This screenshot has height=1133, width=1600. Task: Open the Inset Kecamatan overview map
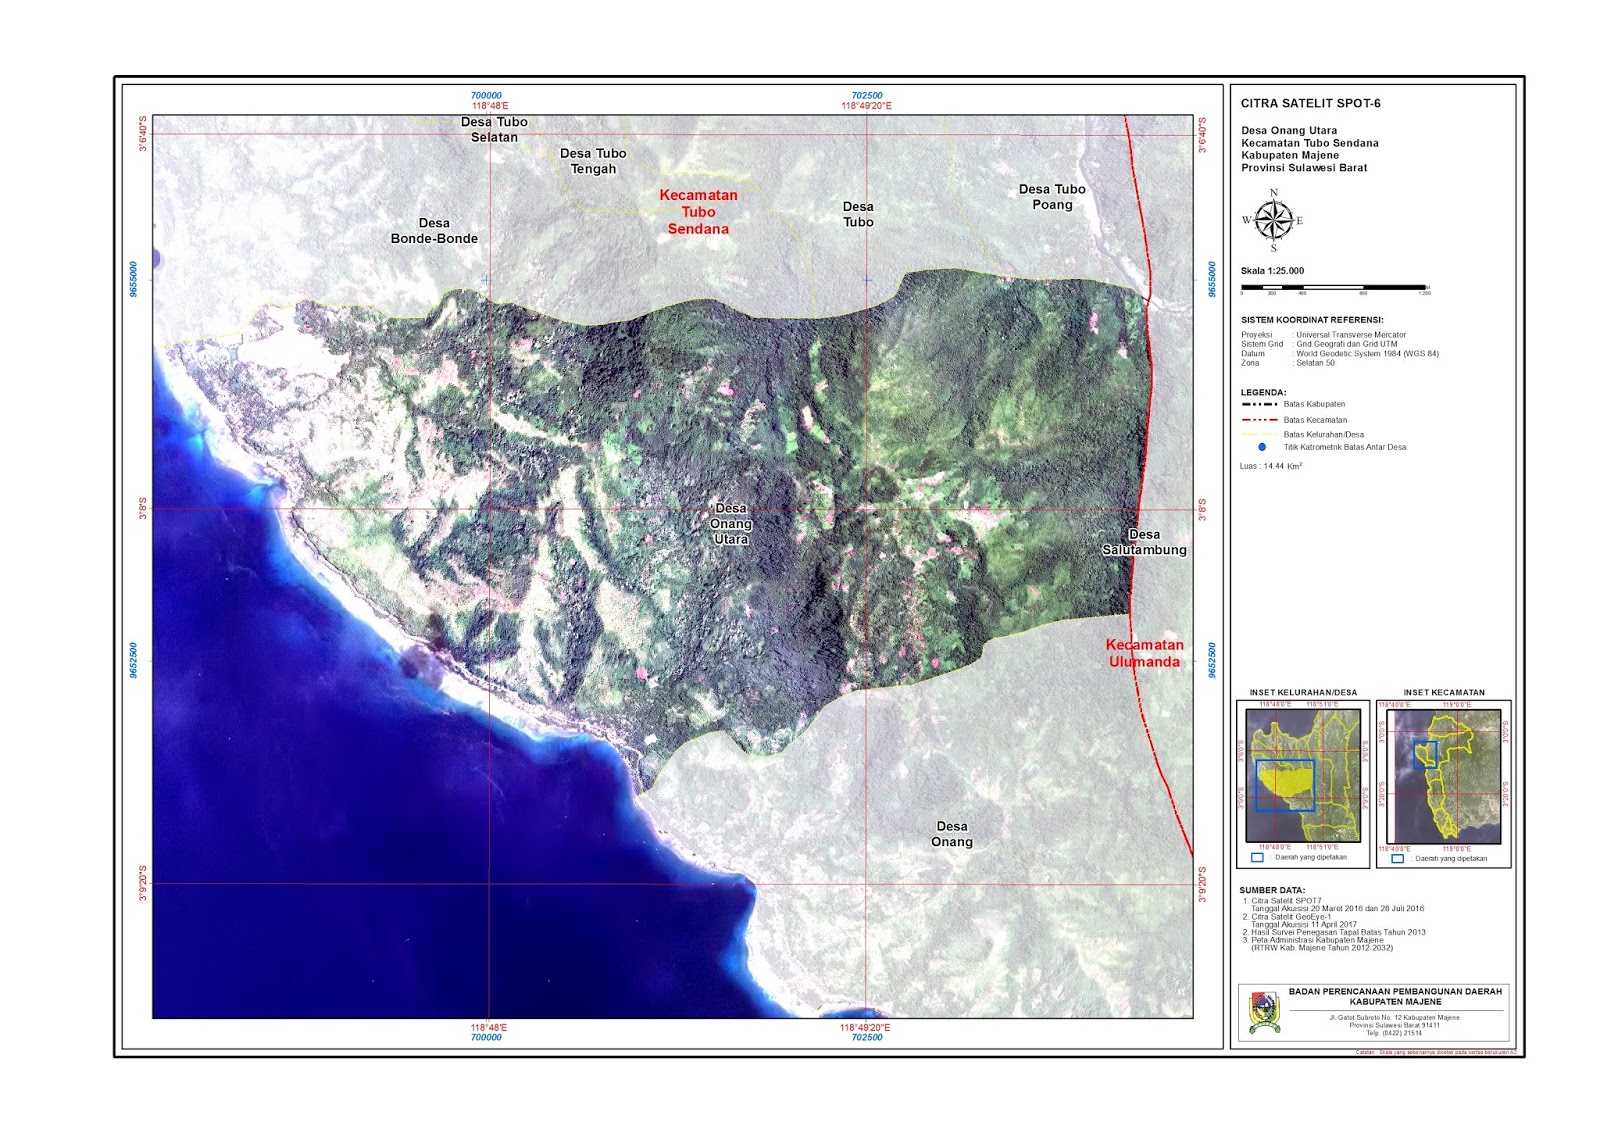1443,775
